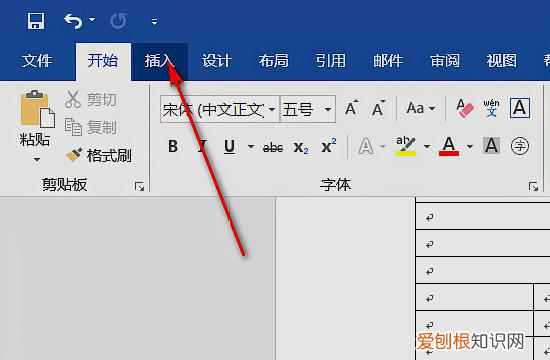Switch to the 审阅 ribbon tab

tap(445, 61)
